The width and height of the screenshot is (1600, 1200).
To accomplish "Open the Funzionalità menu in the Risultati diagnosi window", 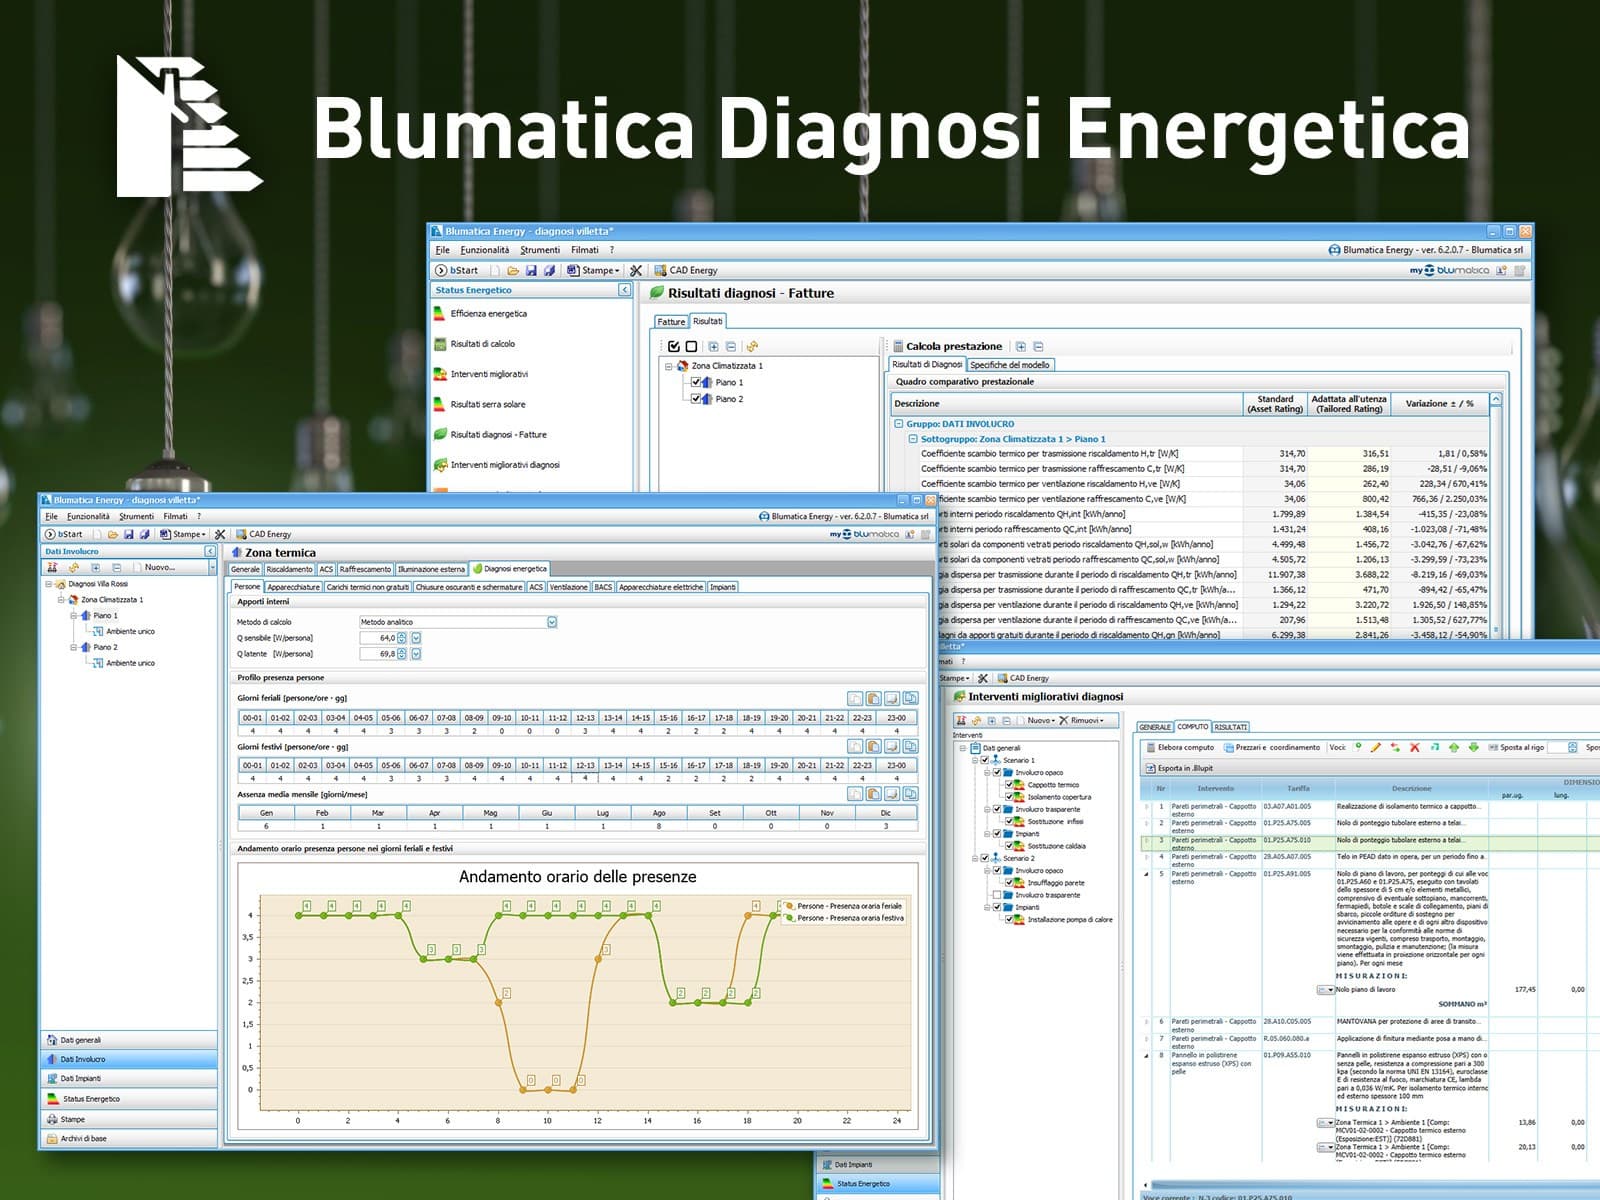I will [485, 250].
